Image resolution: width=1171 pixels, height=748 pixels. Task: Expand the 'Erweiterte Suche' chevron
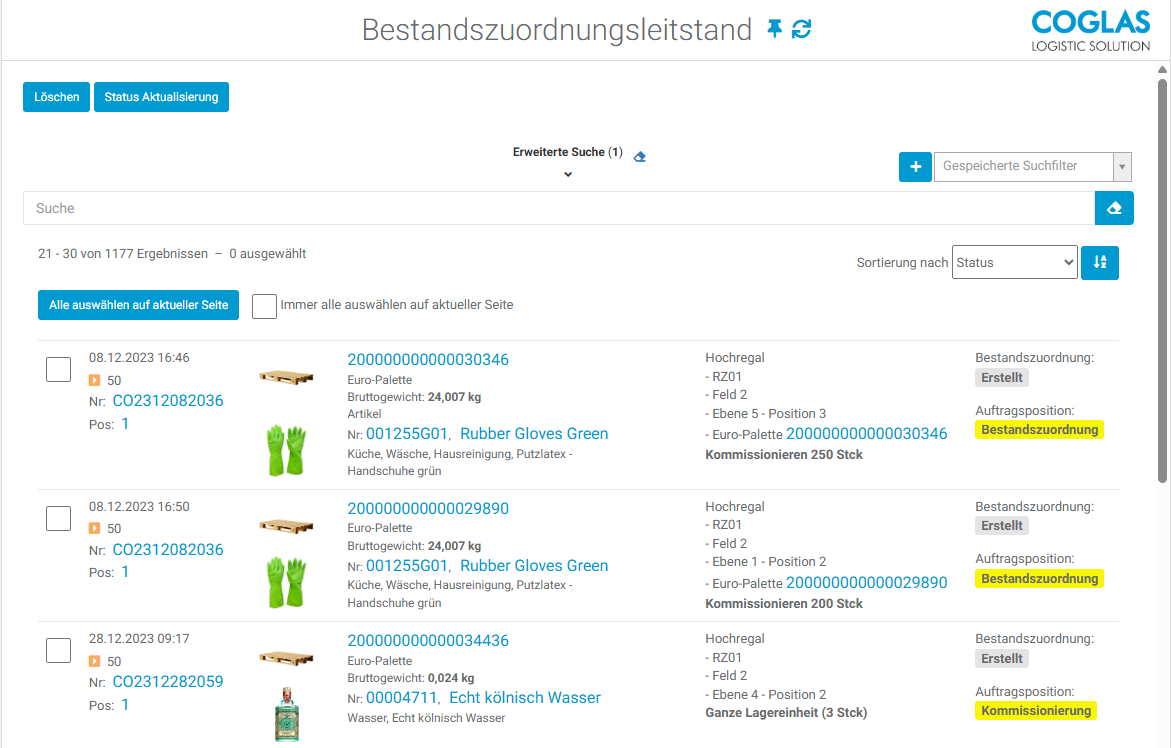(x=567, y=174)
